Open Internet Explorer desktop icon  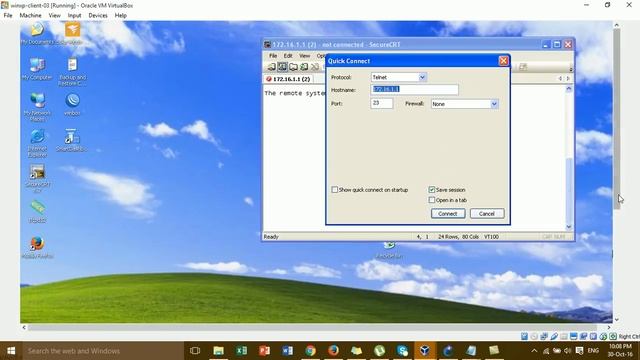37,143
